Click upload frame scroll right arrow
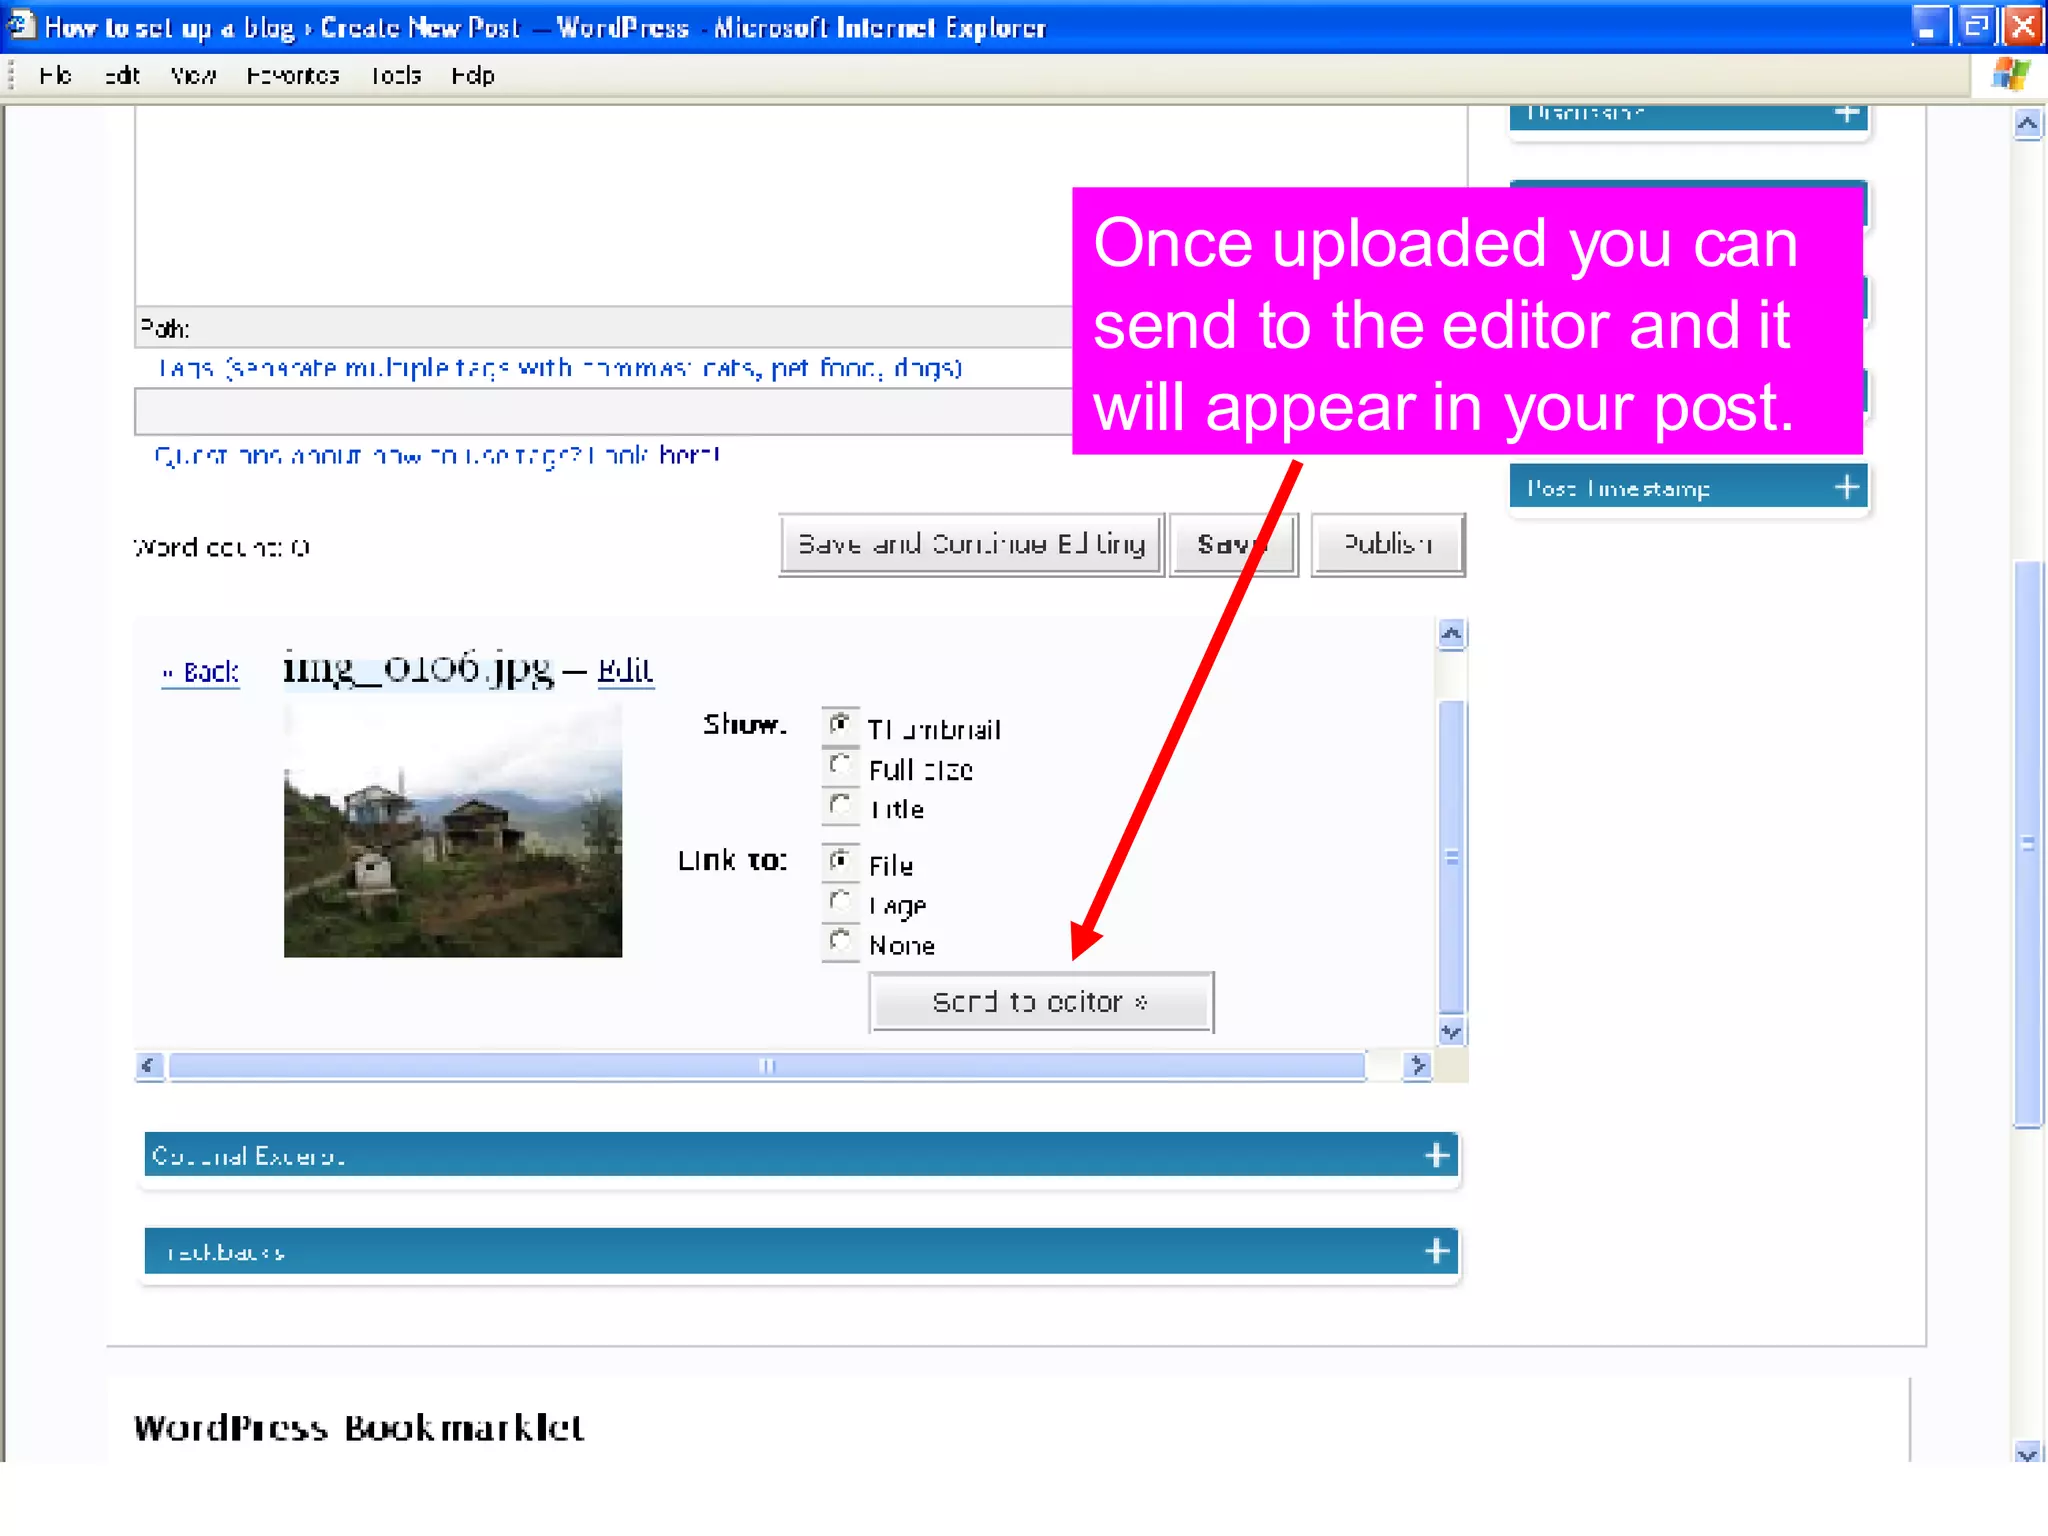The height and width of the screenshot is (1536, 2048). [1417, 1066]
